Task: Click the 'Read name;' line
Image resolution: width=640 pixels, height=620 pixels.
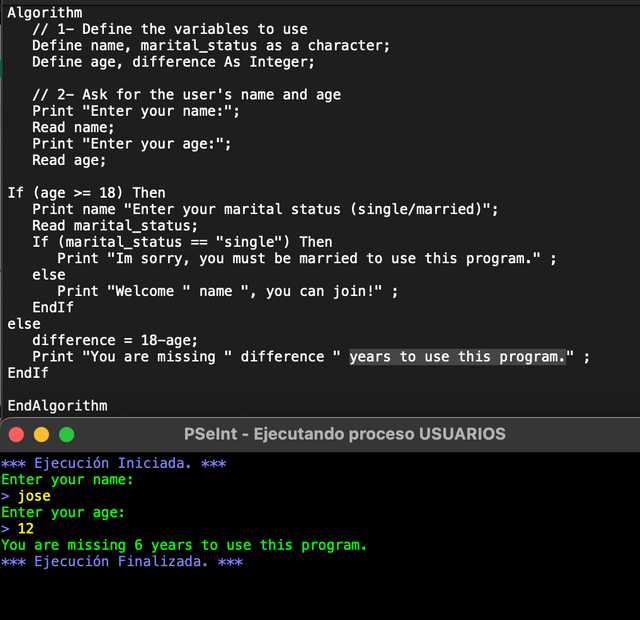Action: [x=73, y=127]
